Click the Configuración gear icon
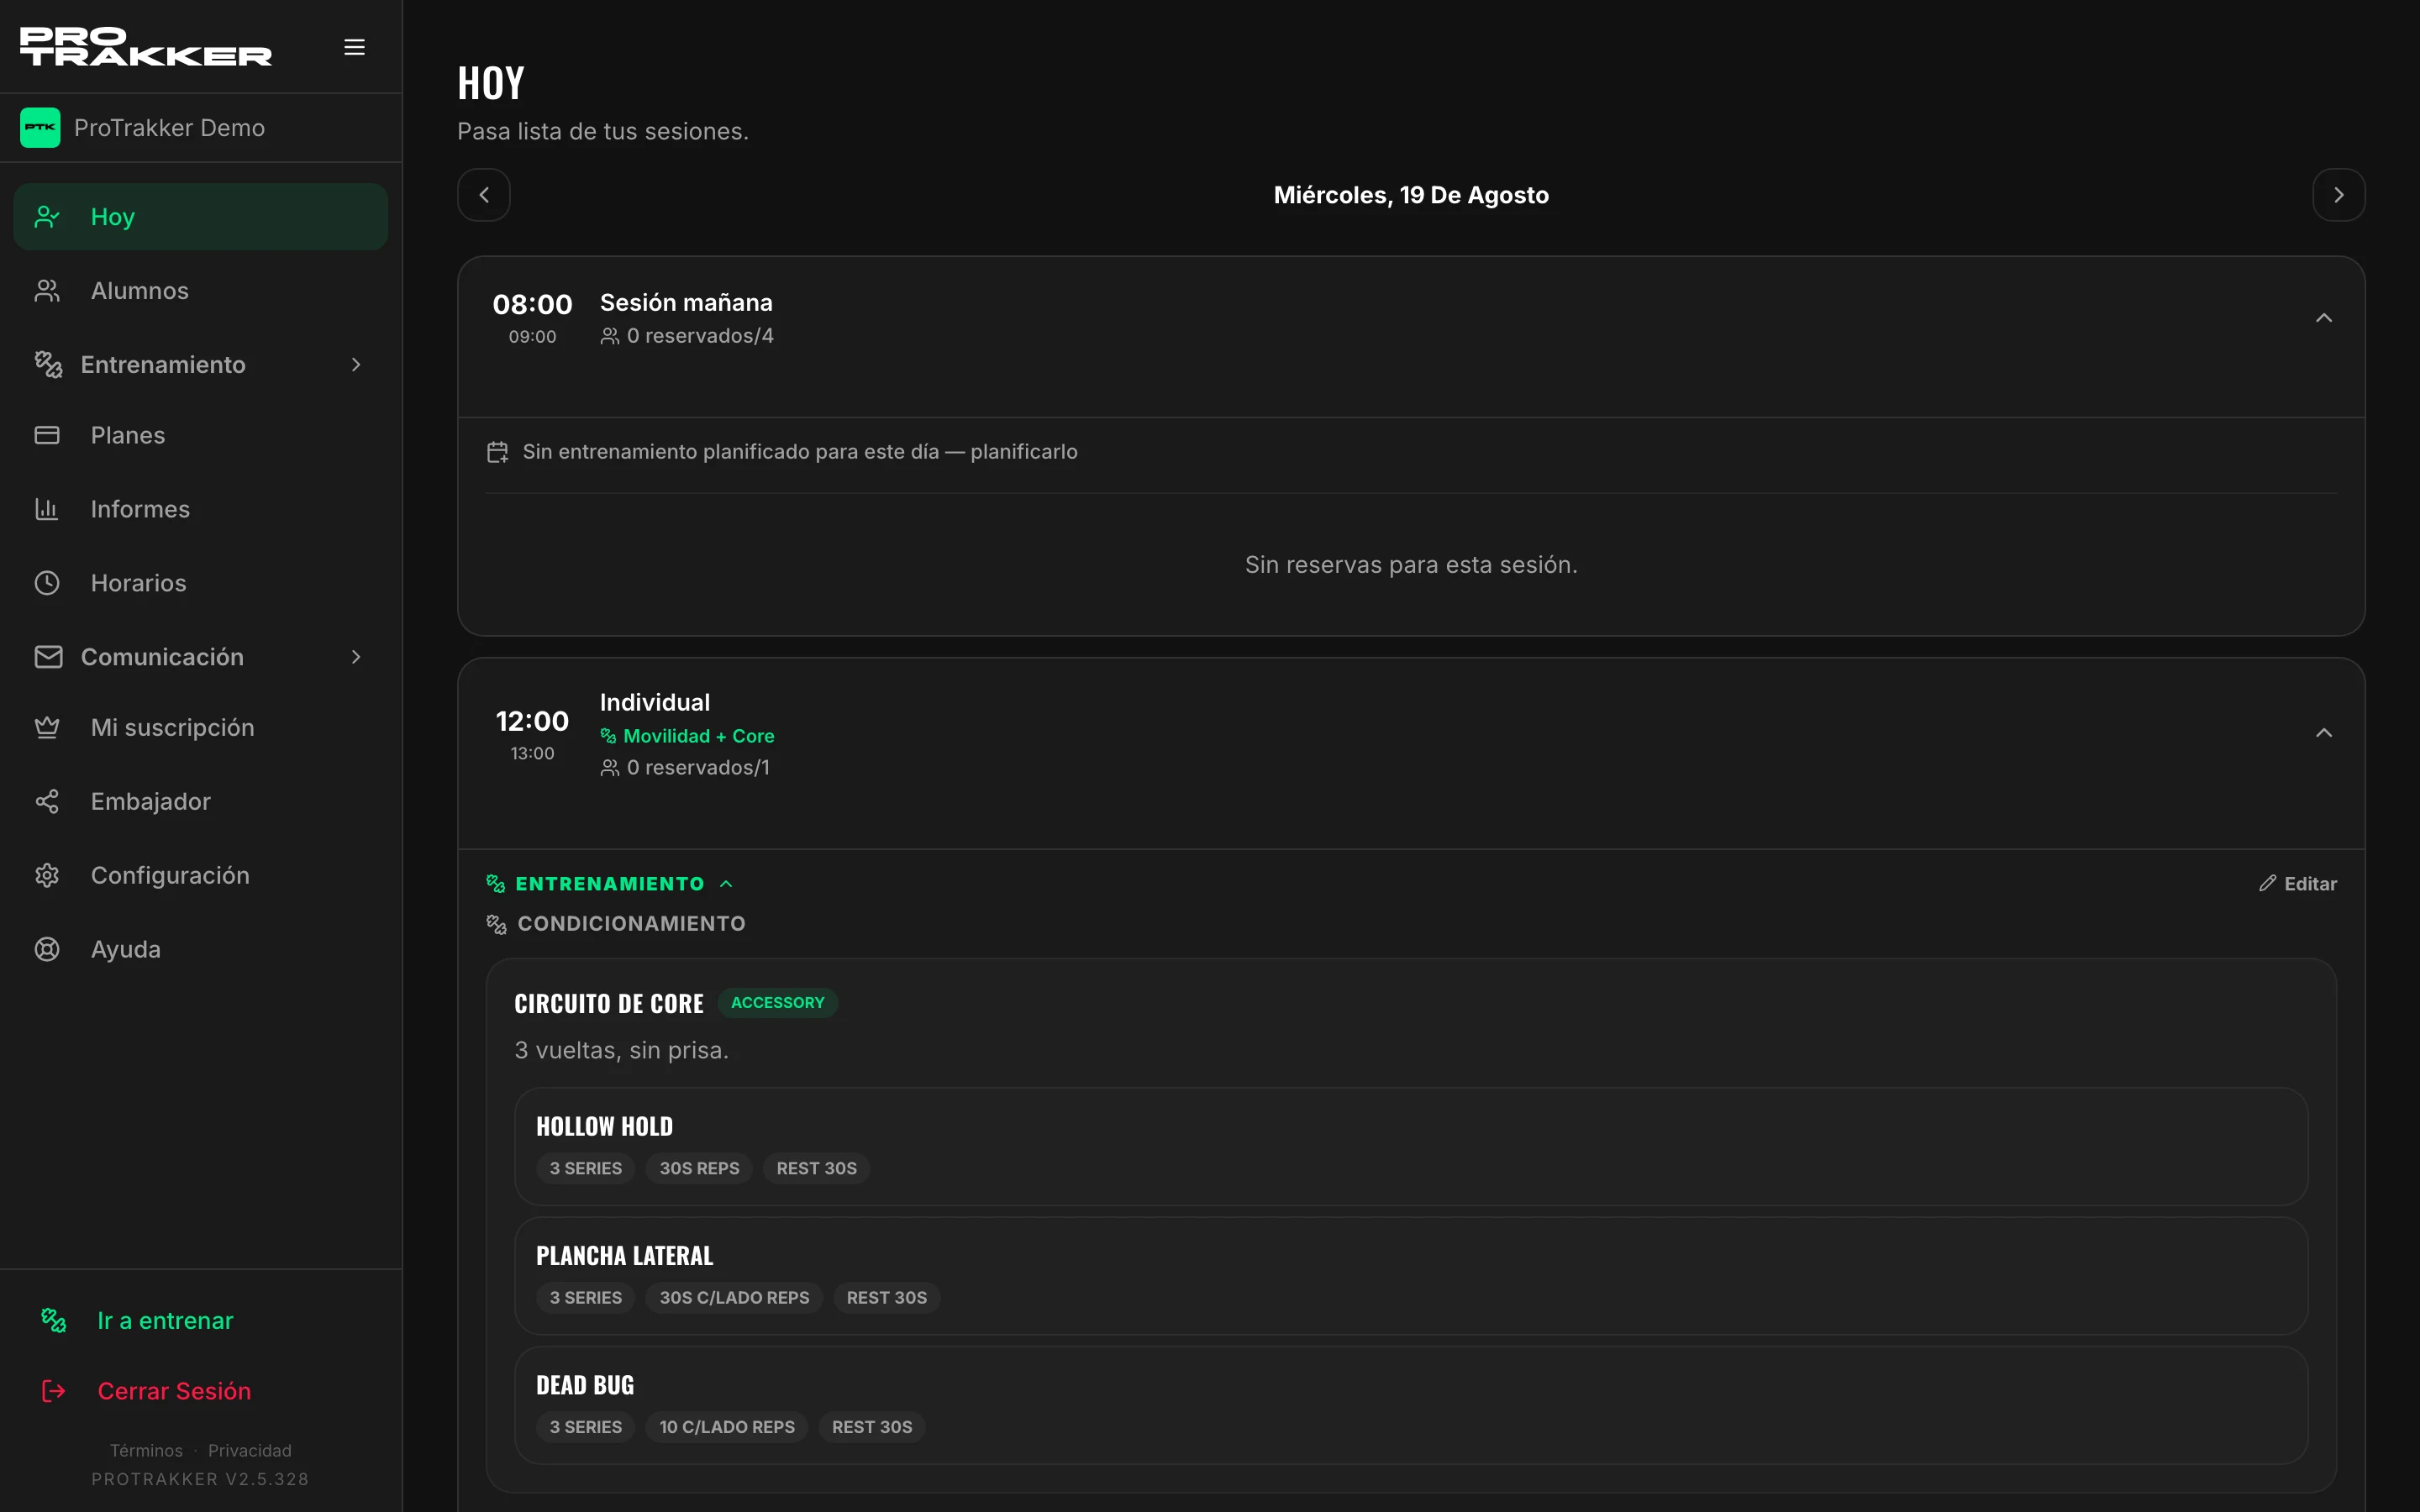 [x=47, y=875]
